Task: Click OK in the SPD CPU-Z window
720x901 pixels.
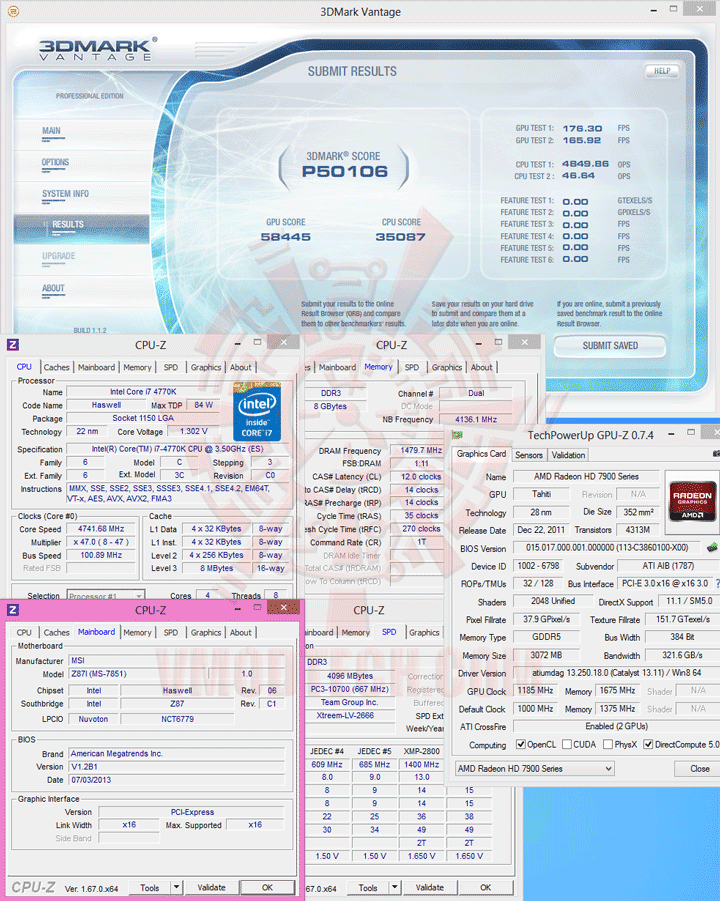Action: pos(486,888)
